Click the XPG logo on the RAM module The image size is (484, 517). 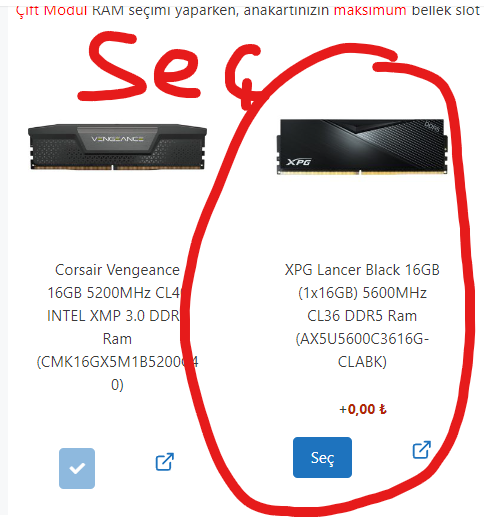(299, 162)
